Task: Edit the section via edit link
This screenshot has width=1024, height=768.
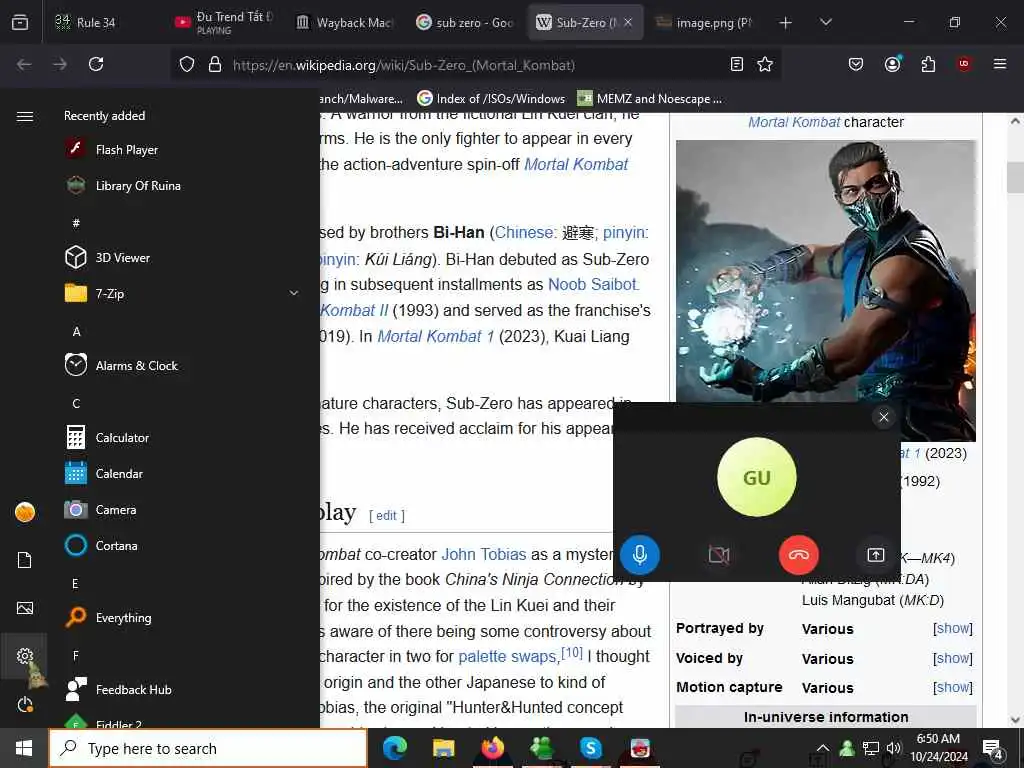Action: [x=387, y=515]
